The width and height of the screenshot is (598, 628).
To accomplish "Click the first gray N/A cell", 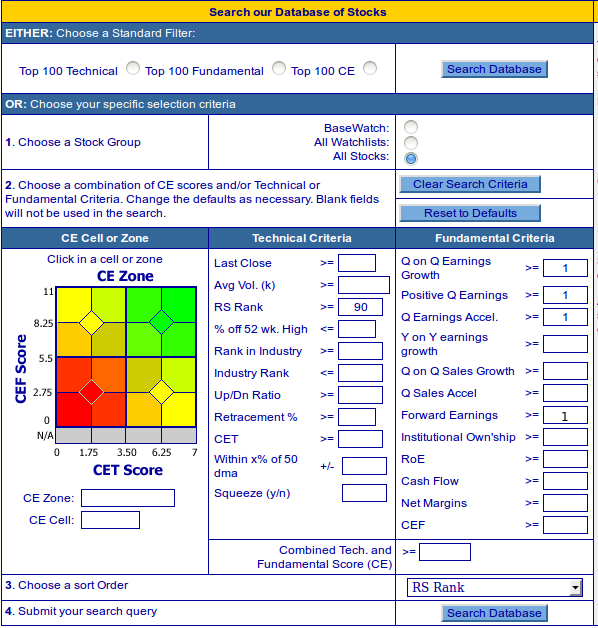I will (73, 435).
